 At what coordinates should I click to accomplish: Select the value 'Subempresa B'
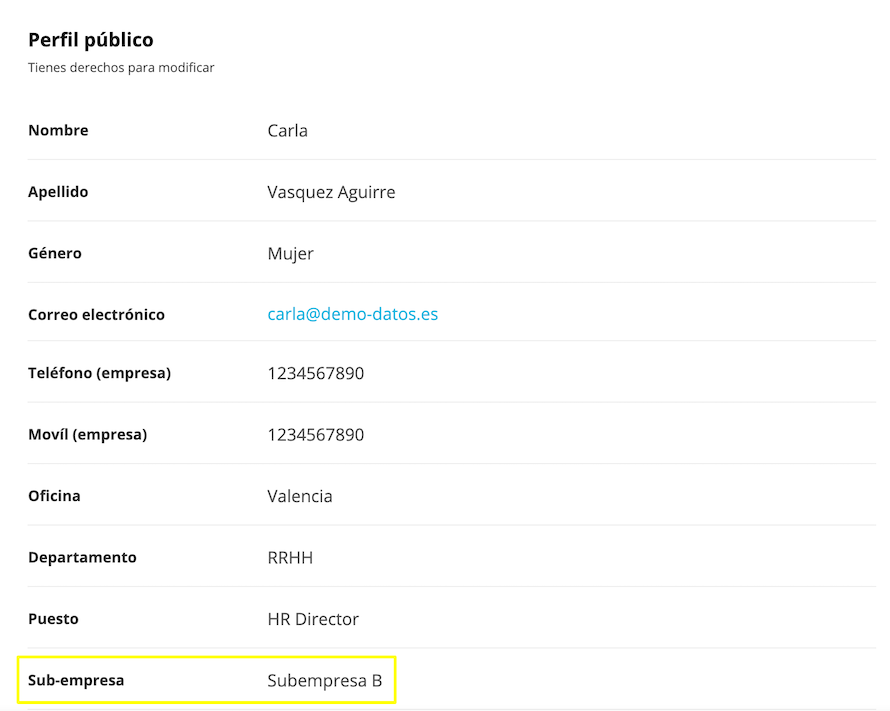coord(325,680)
